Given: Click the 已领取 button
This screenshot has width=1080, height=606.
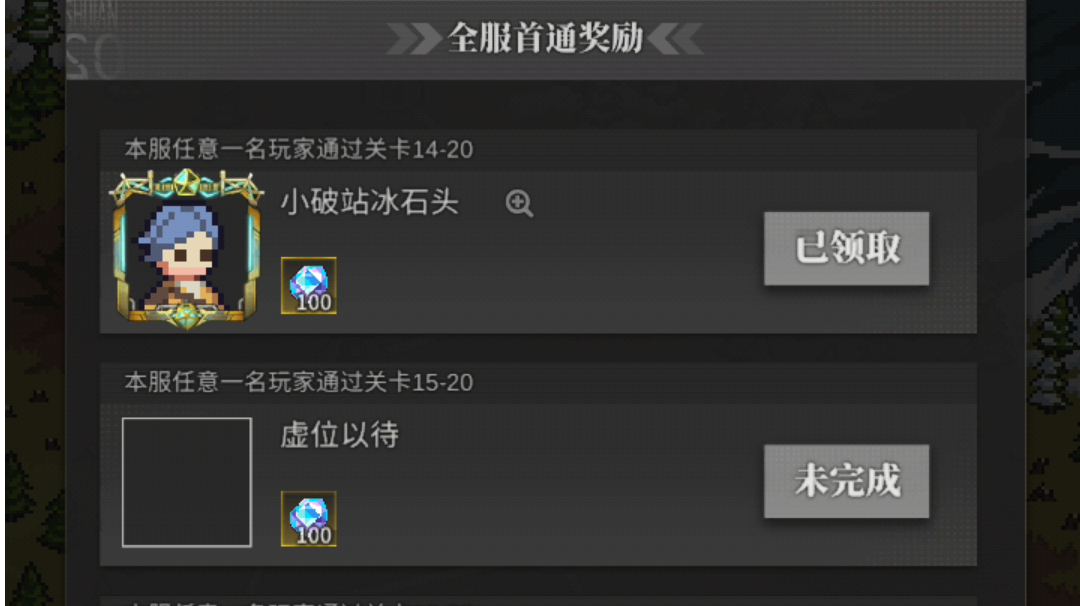Looking at the screenshot, I should pos(846,249).
